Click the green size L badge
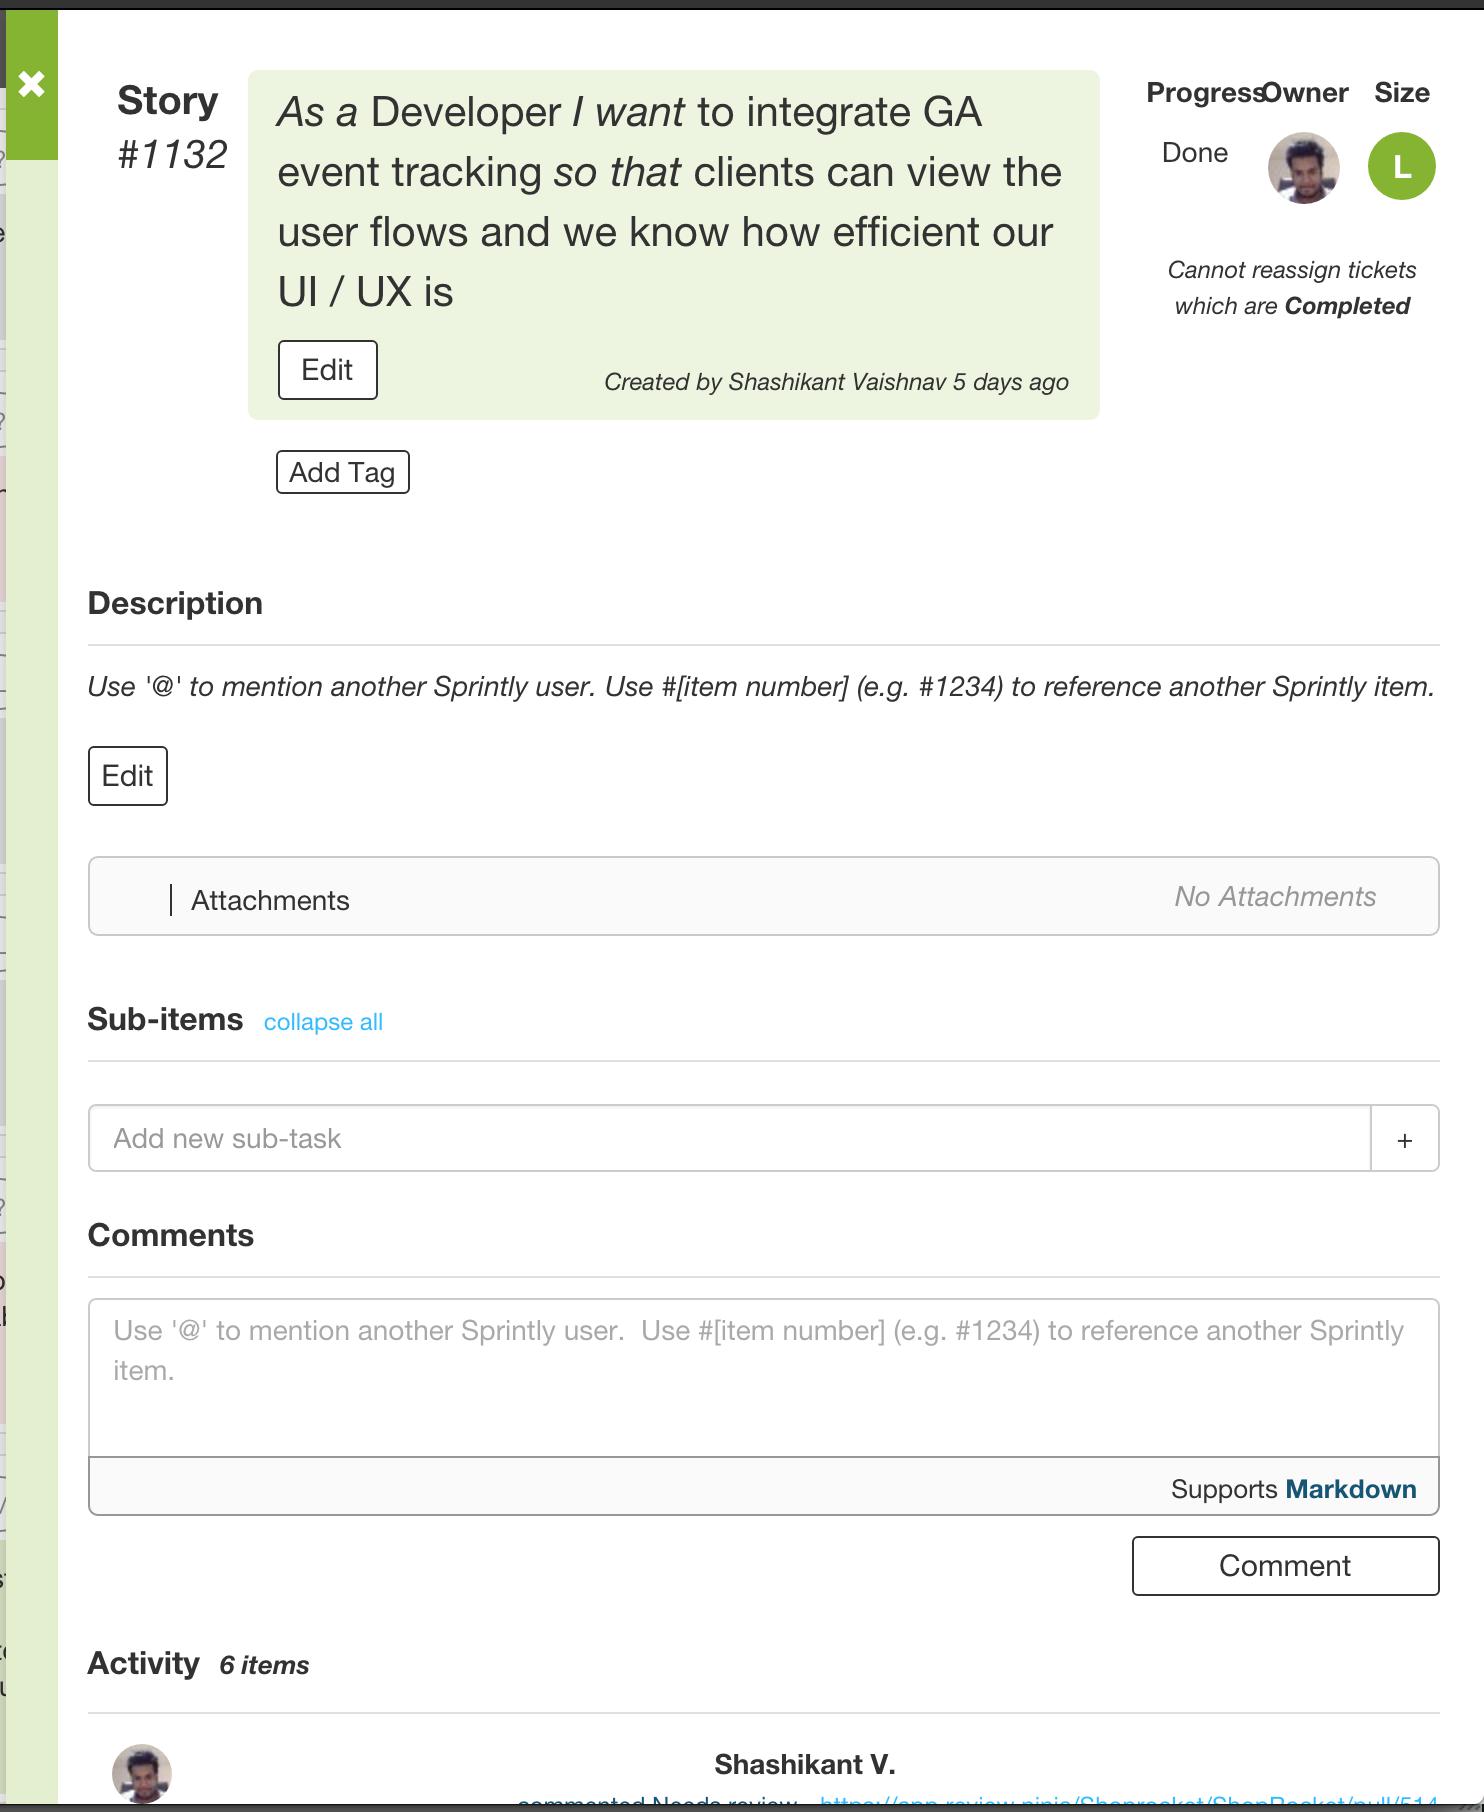 1401,166
